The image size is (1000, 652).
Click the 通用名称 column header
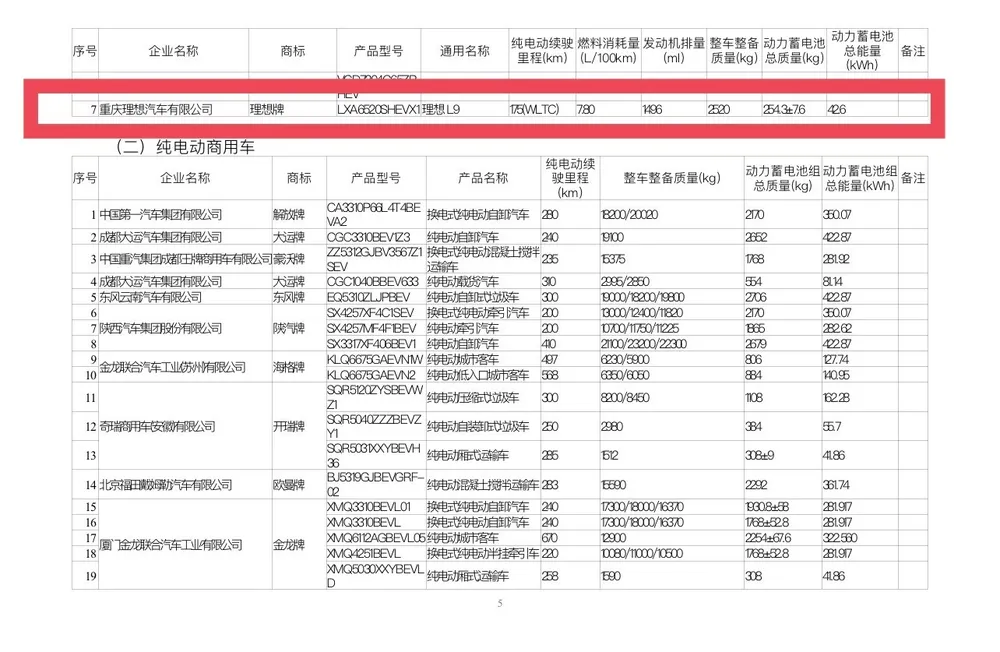point(464,51)
